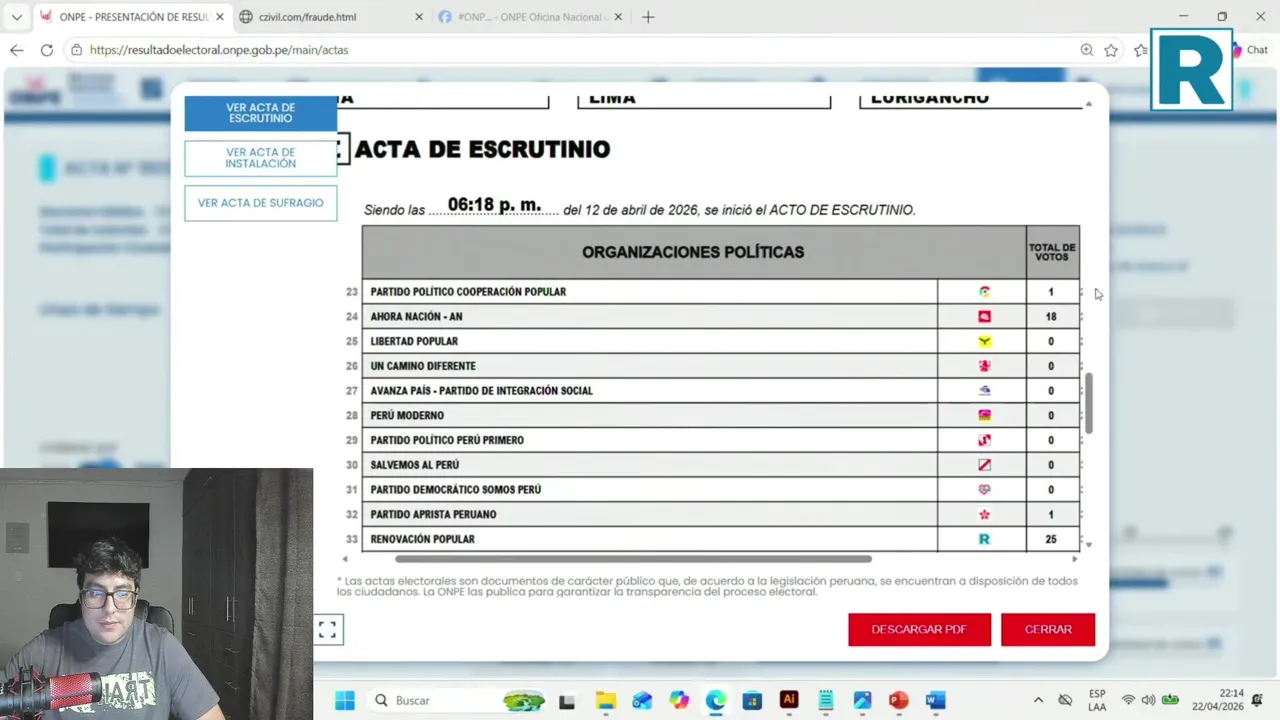
Task: Click the Avanza País party logo
Action: pyautogui.click(x=984, y=391)
